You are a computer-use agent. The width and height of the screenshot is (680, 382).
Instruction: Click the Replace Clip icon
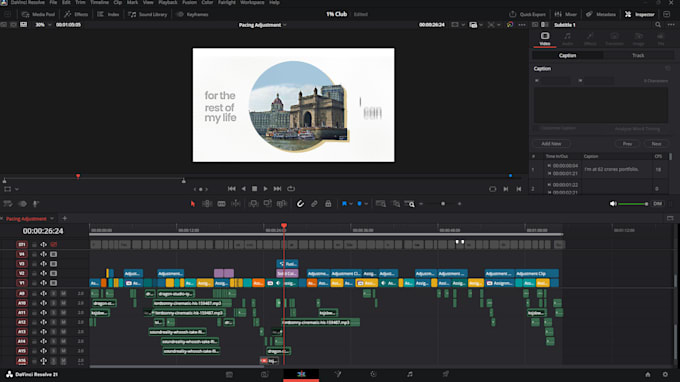point(282,204)
